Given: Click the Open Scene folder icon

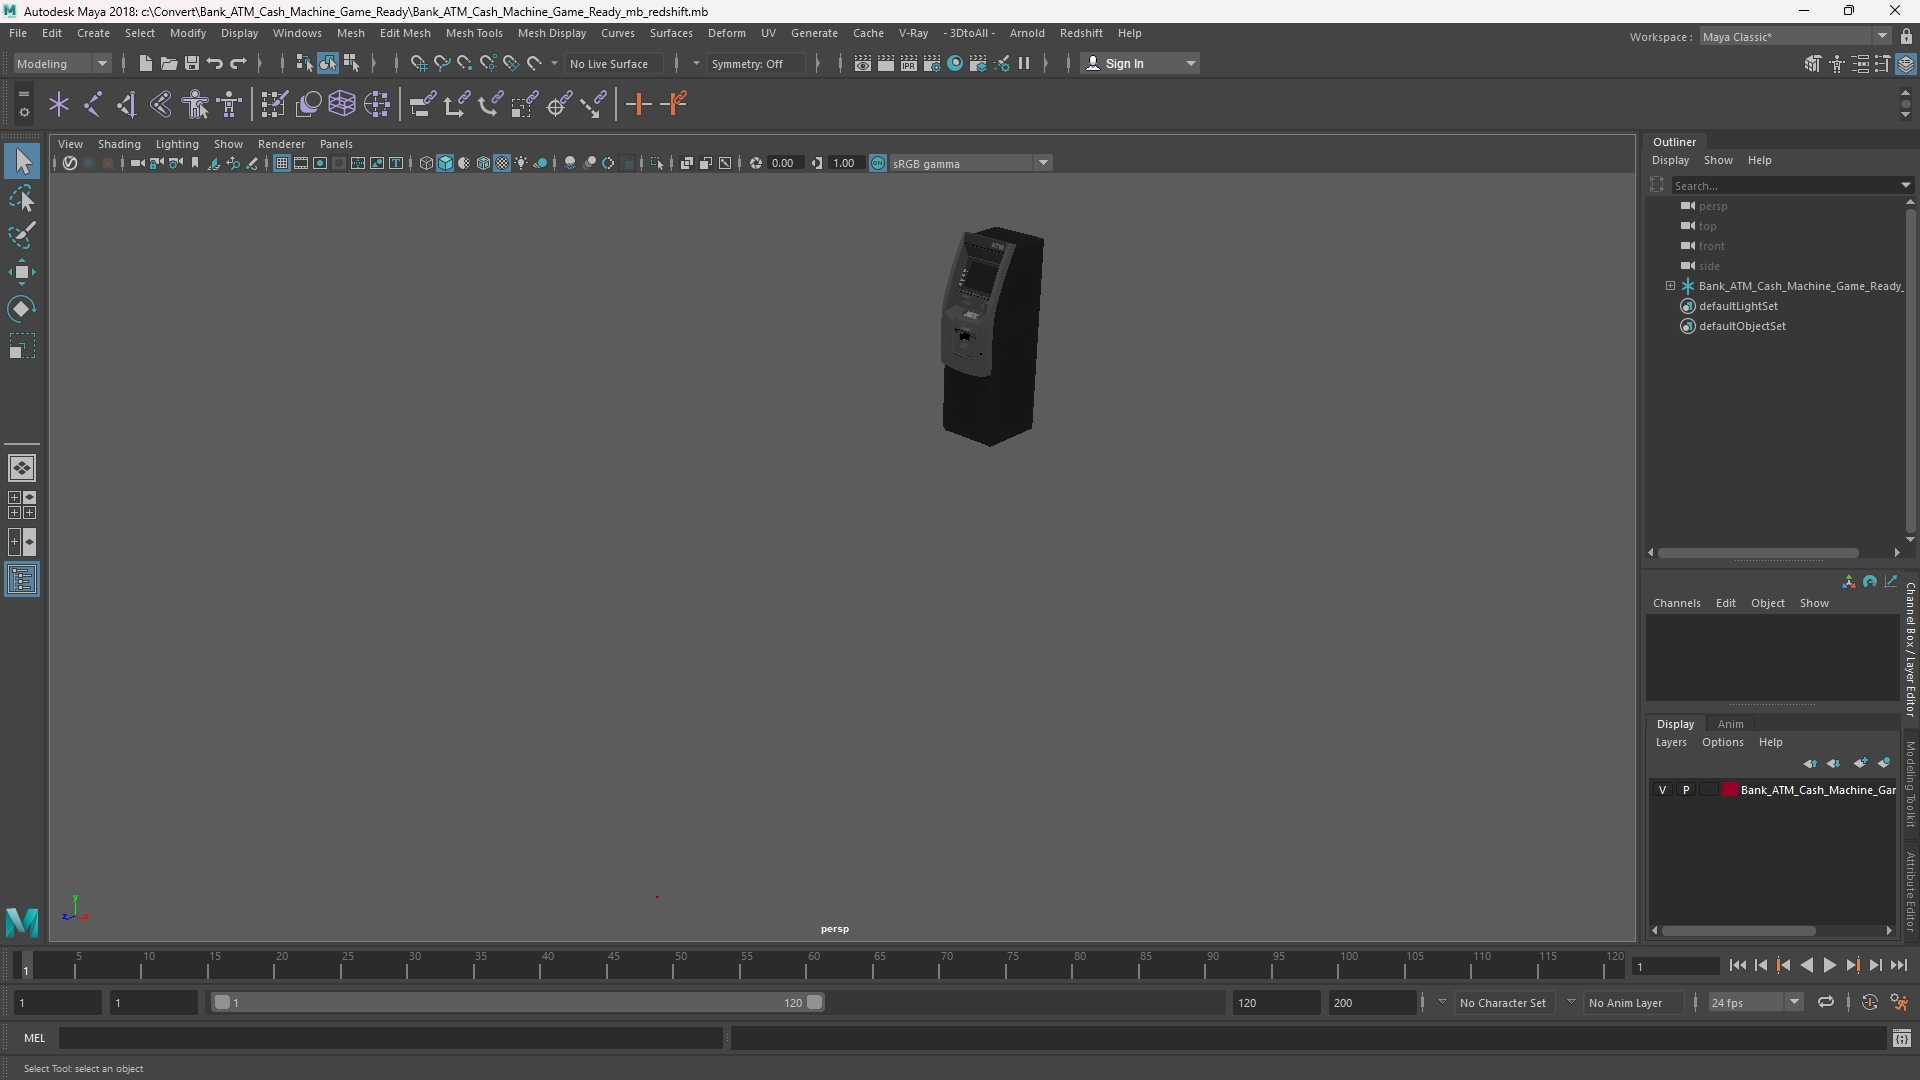Looking at the screenshot, I should [x=168, y=63].
